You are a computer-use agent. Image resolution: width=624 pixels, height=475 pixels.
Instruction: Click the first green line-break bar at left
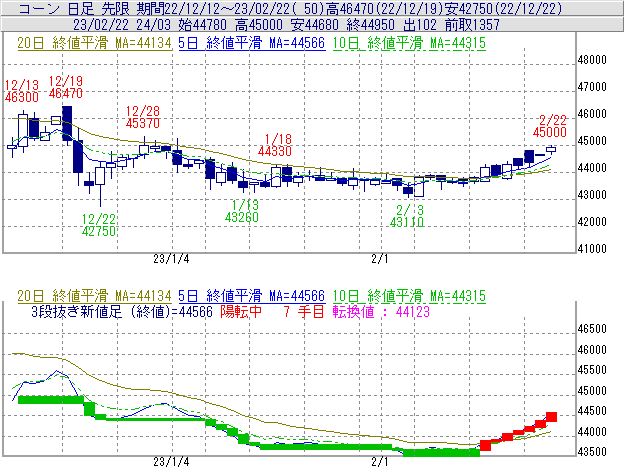click(x=51, y=399)
